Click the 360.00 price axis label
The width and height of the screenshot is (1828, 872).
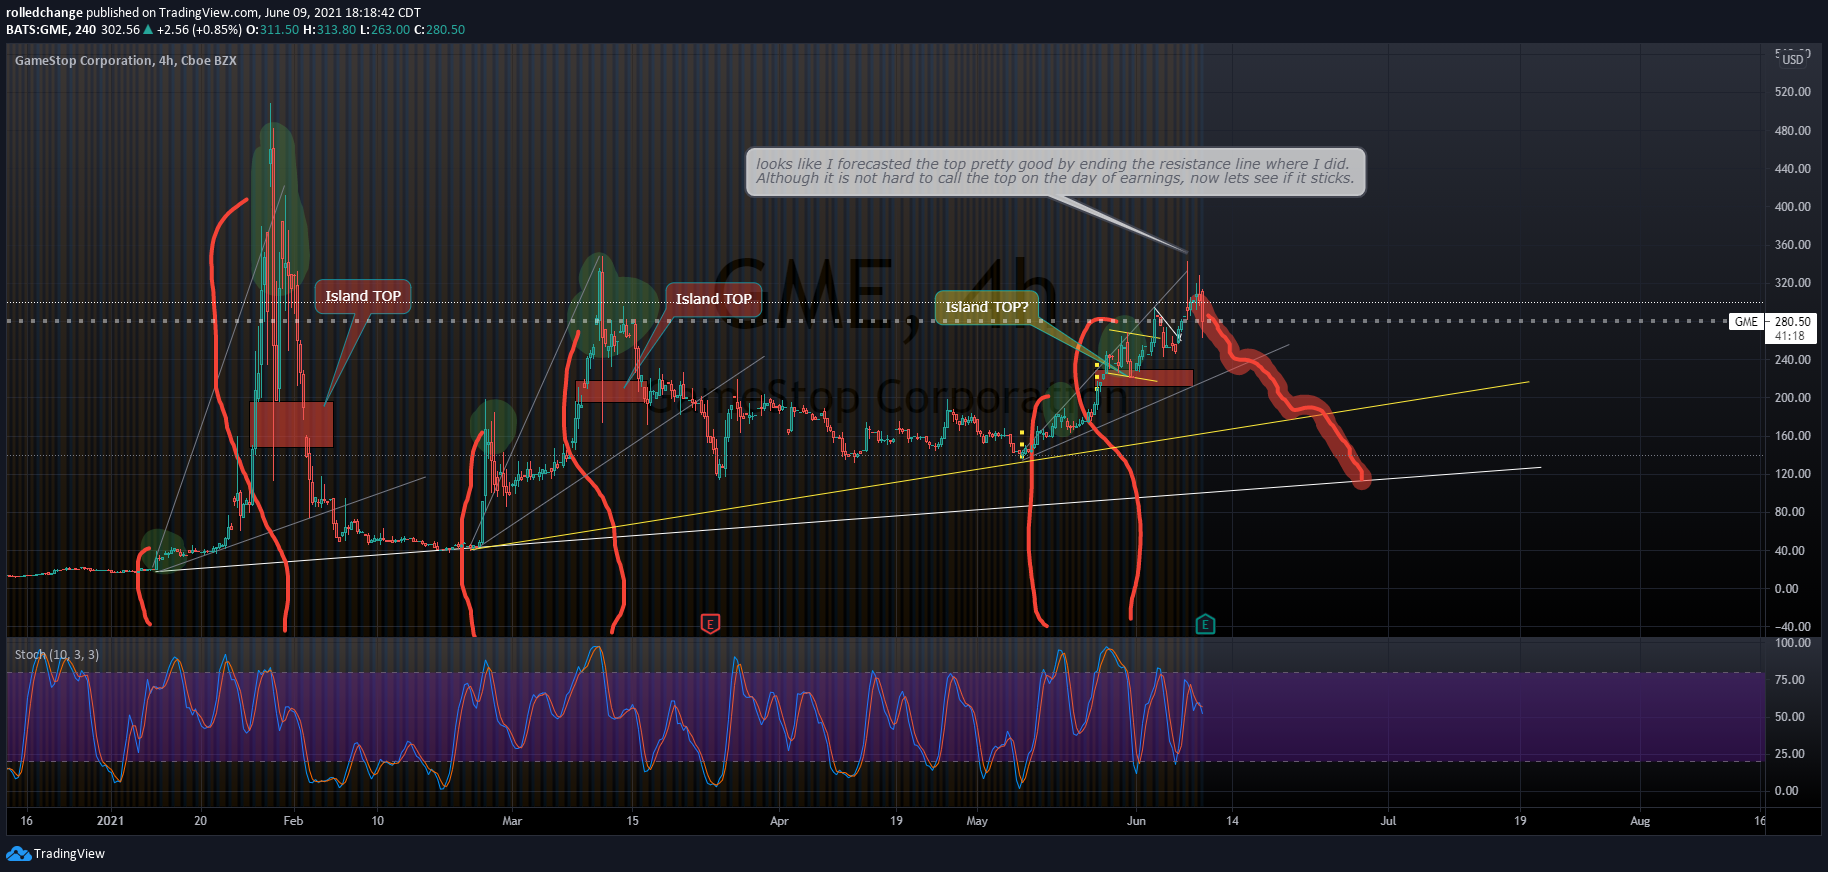(1792, 245)
